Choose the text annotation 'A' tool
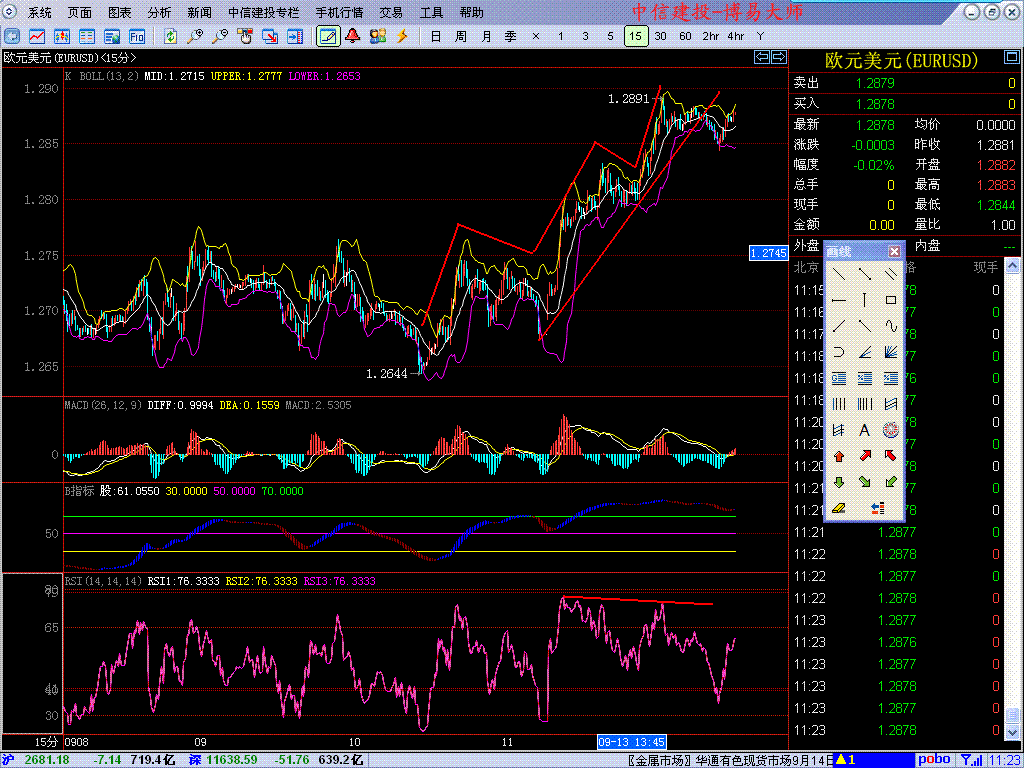Image resolution: width=1024 pixels, height=768 pixels. 865,430
